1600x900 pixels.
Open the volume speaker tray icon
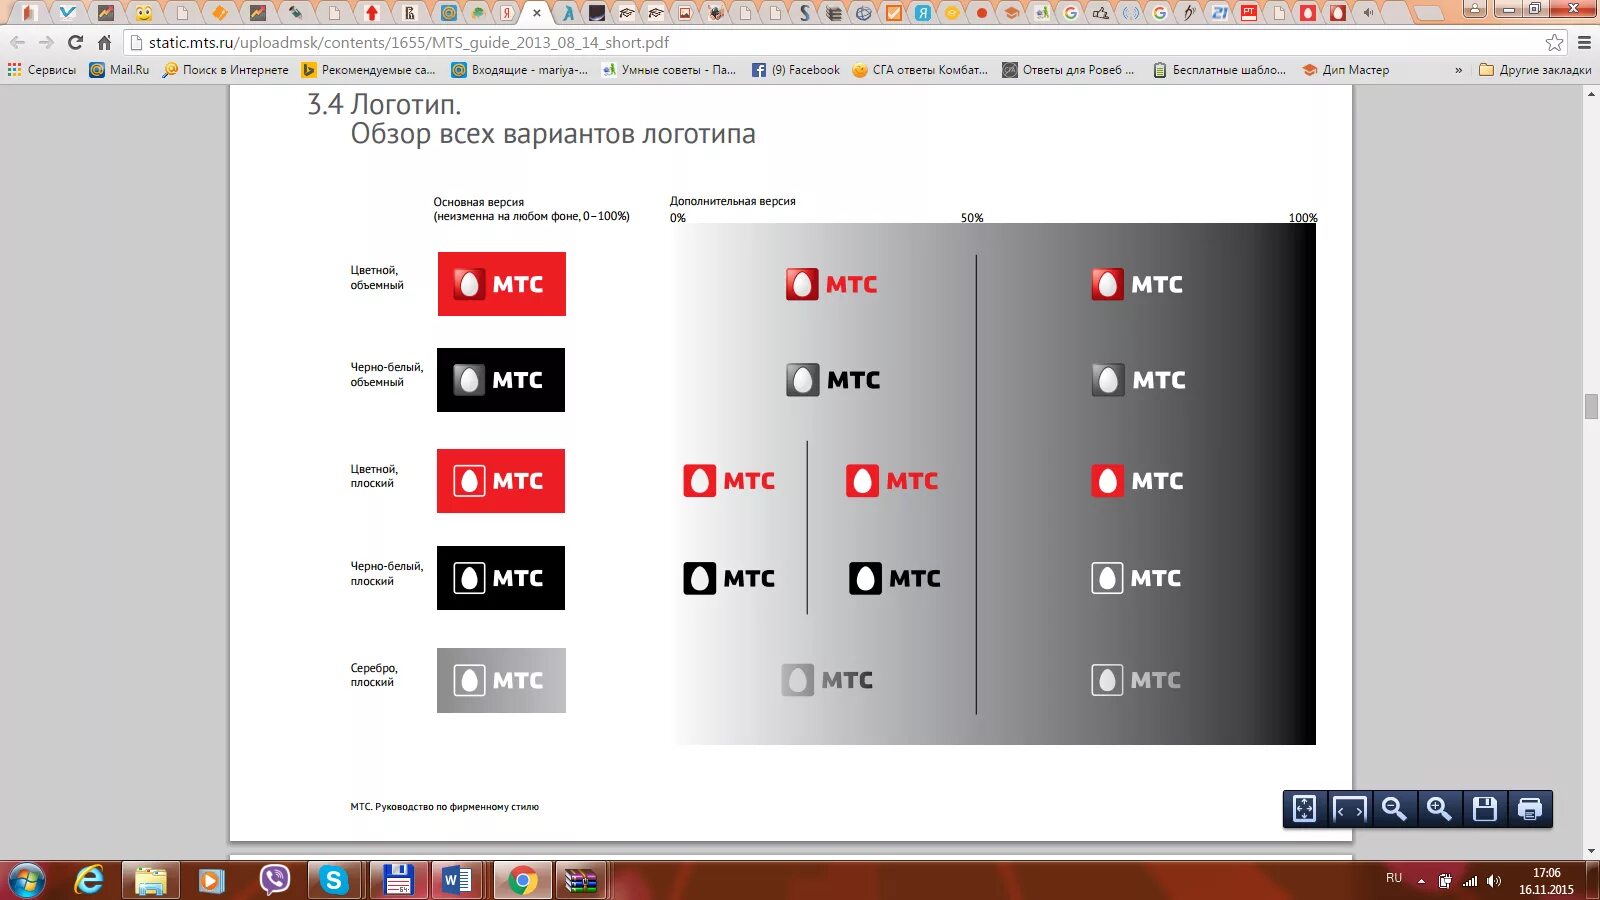coord(1494,881)
